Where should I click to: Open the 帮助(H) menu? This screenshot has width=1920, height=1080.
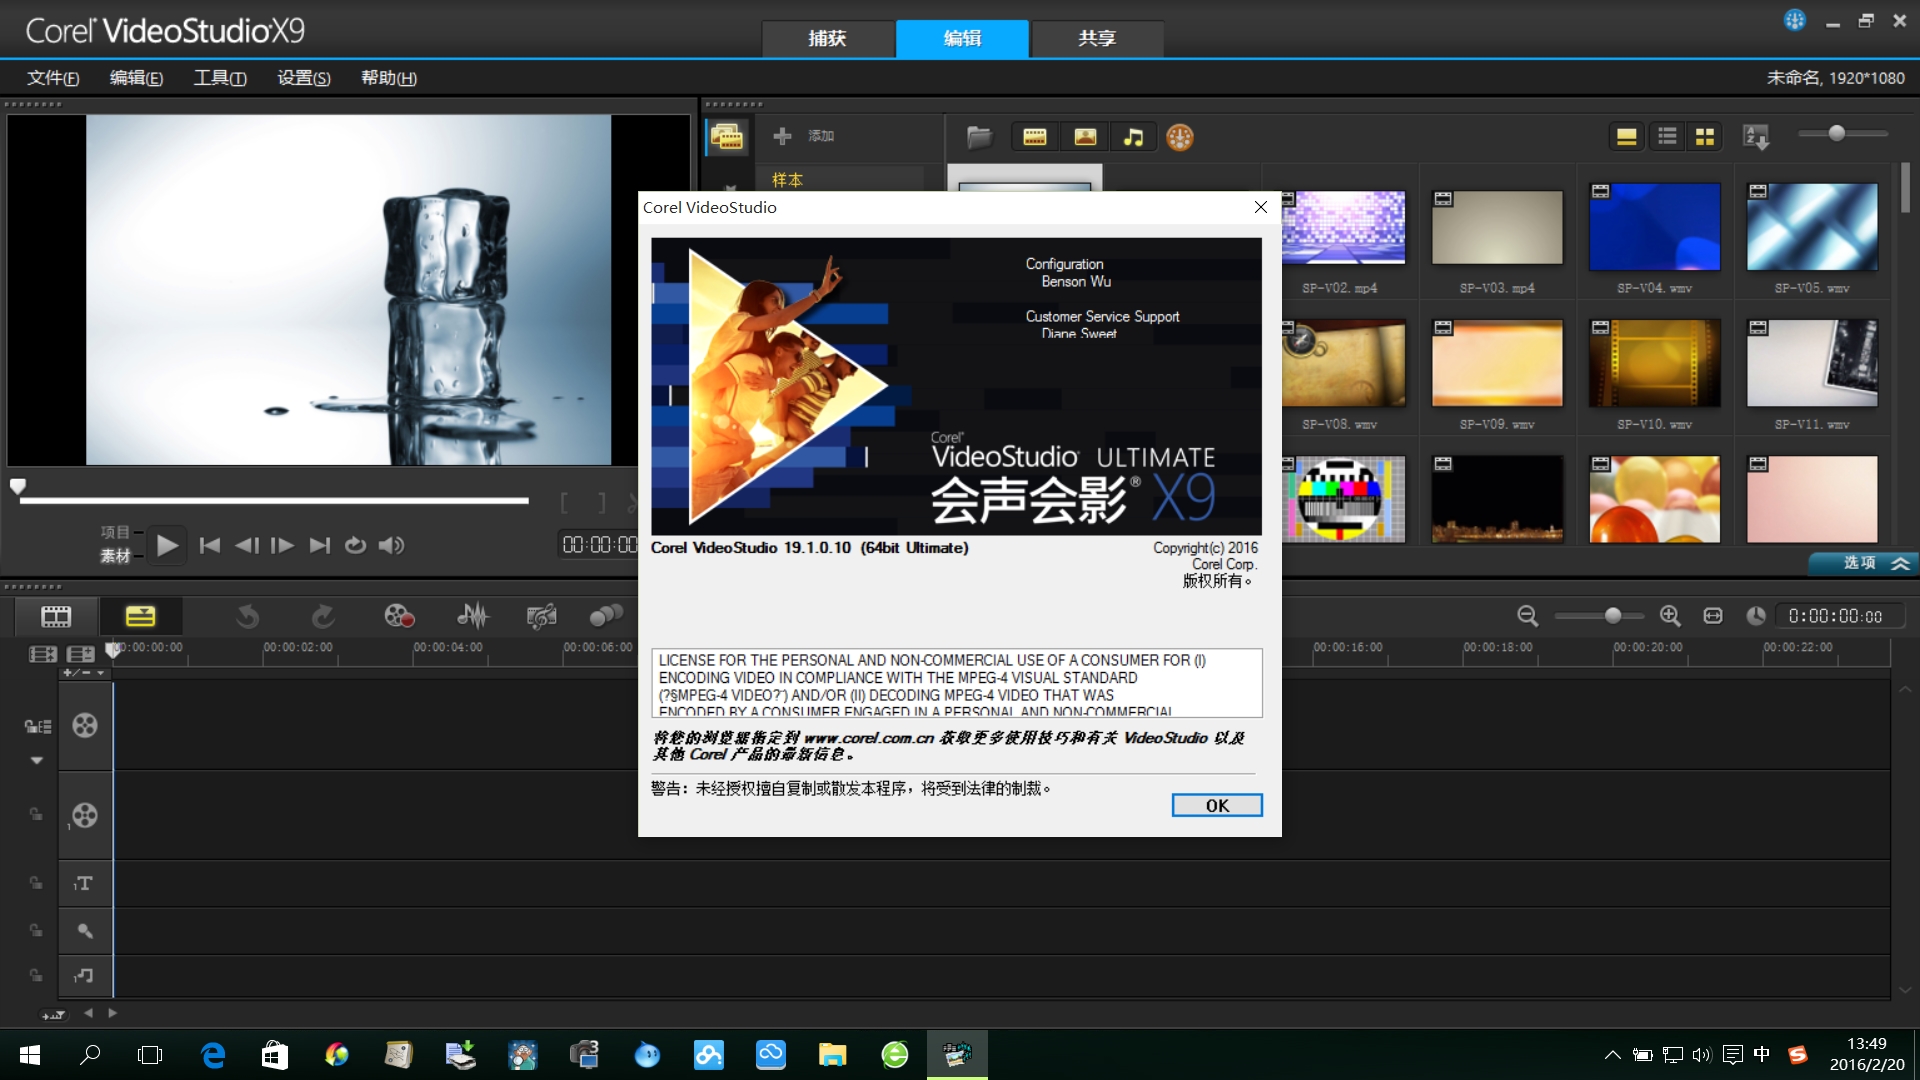click(389, 78)
